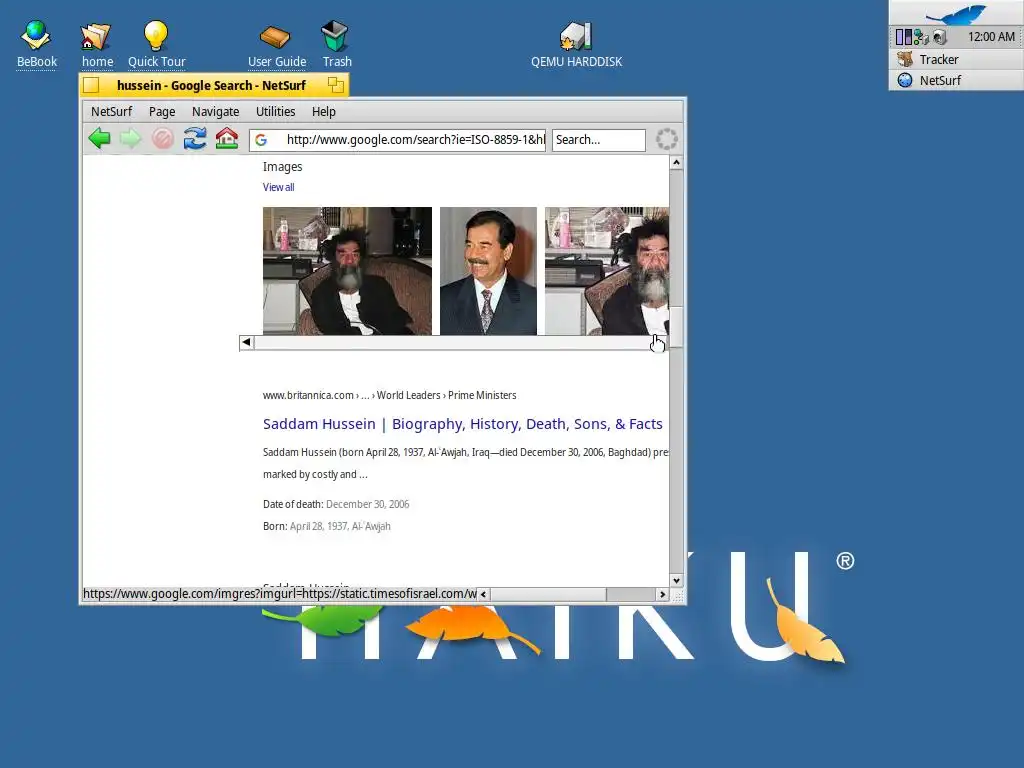Viewport: 1024px width, 768px height.
Task: Click the left arrow of the image strip scrollbar
Action: click(246, 342)
